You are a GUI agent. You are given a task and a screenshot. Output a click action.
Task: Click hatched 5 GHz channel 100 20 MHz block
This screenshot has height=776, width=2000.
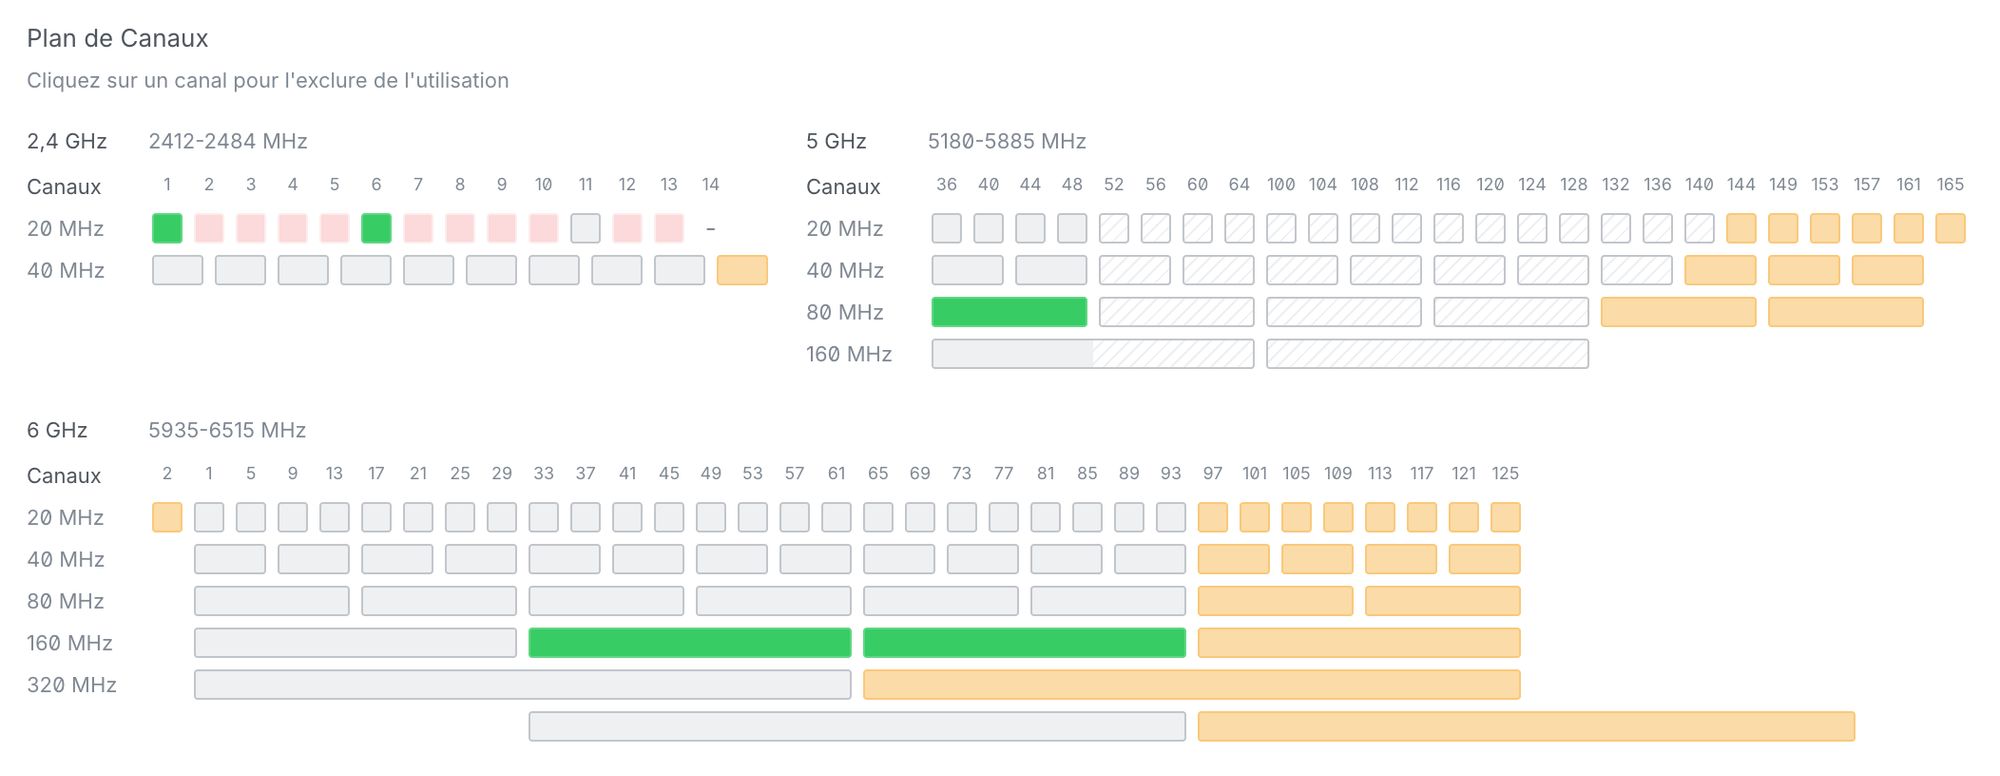pyautogui.click(x=1281, y=228)
